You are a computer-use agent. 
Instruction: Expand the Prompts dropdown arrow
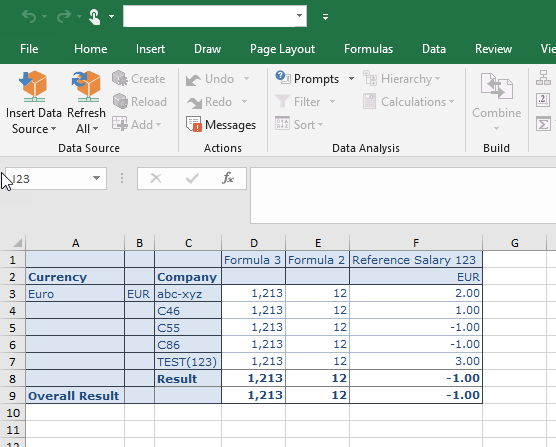[351, 78]
